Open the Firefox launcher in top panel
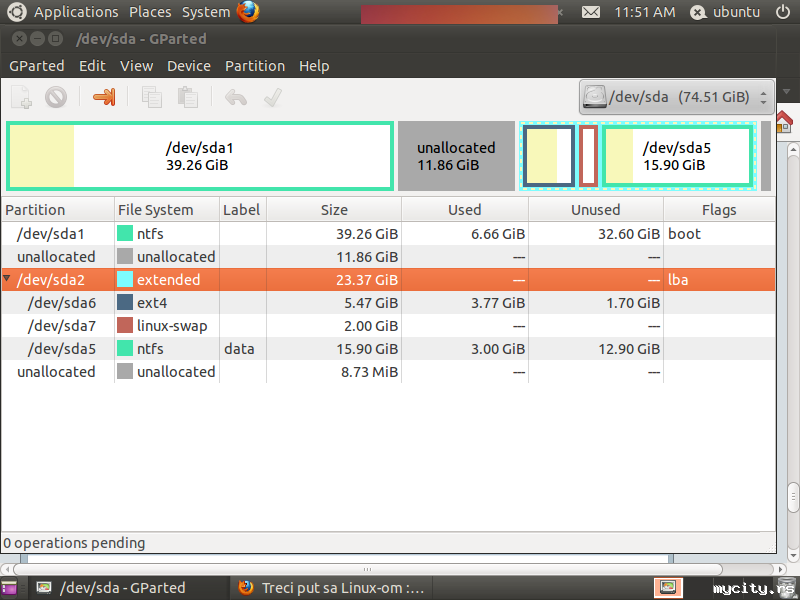This screenshot has height=600, width=800. 248,12
